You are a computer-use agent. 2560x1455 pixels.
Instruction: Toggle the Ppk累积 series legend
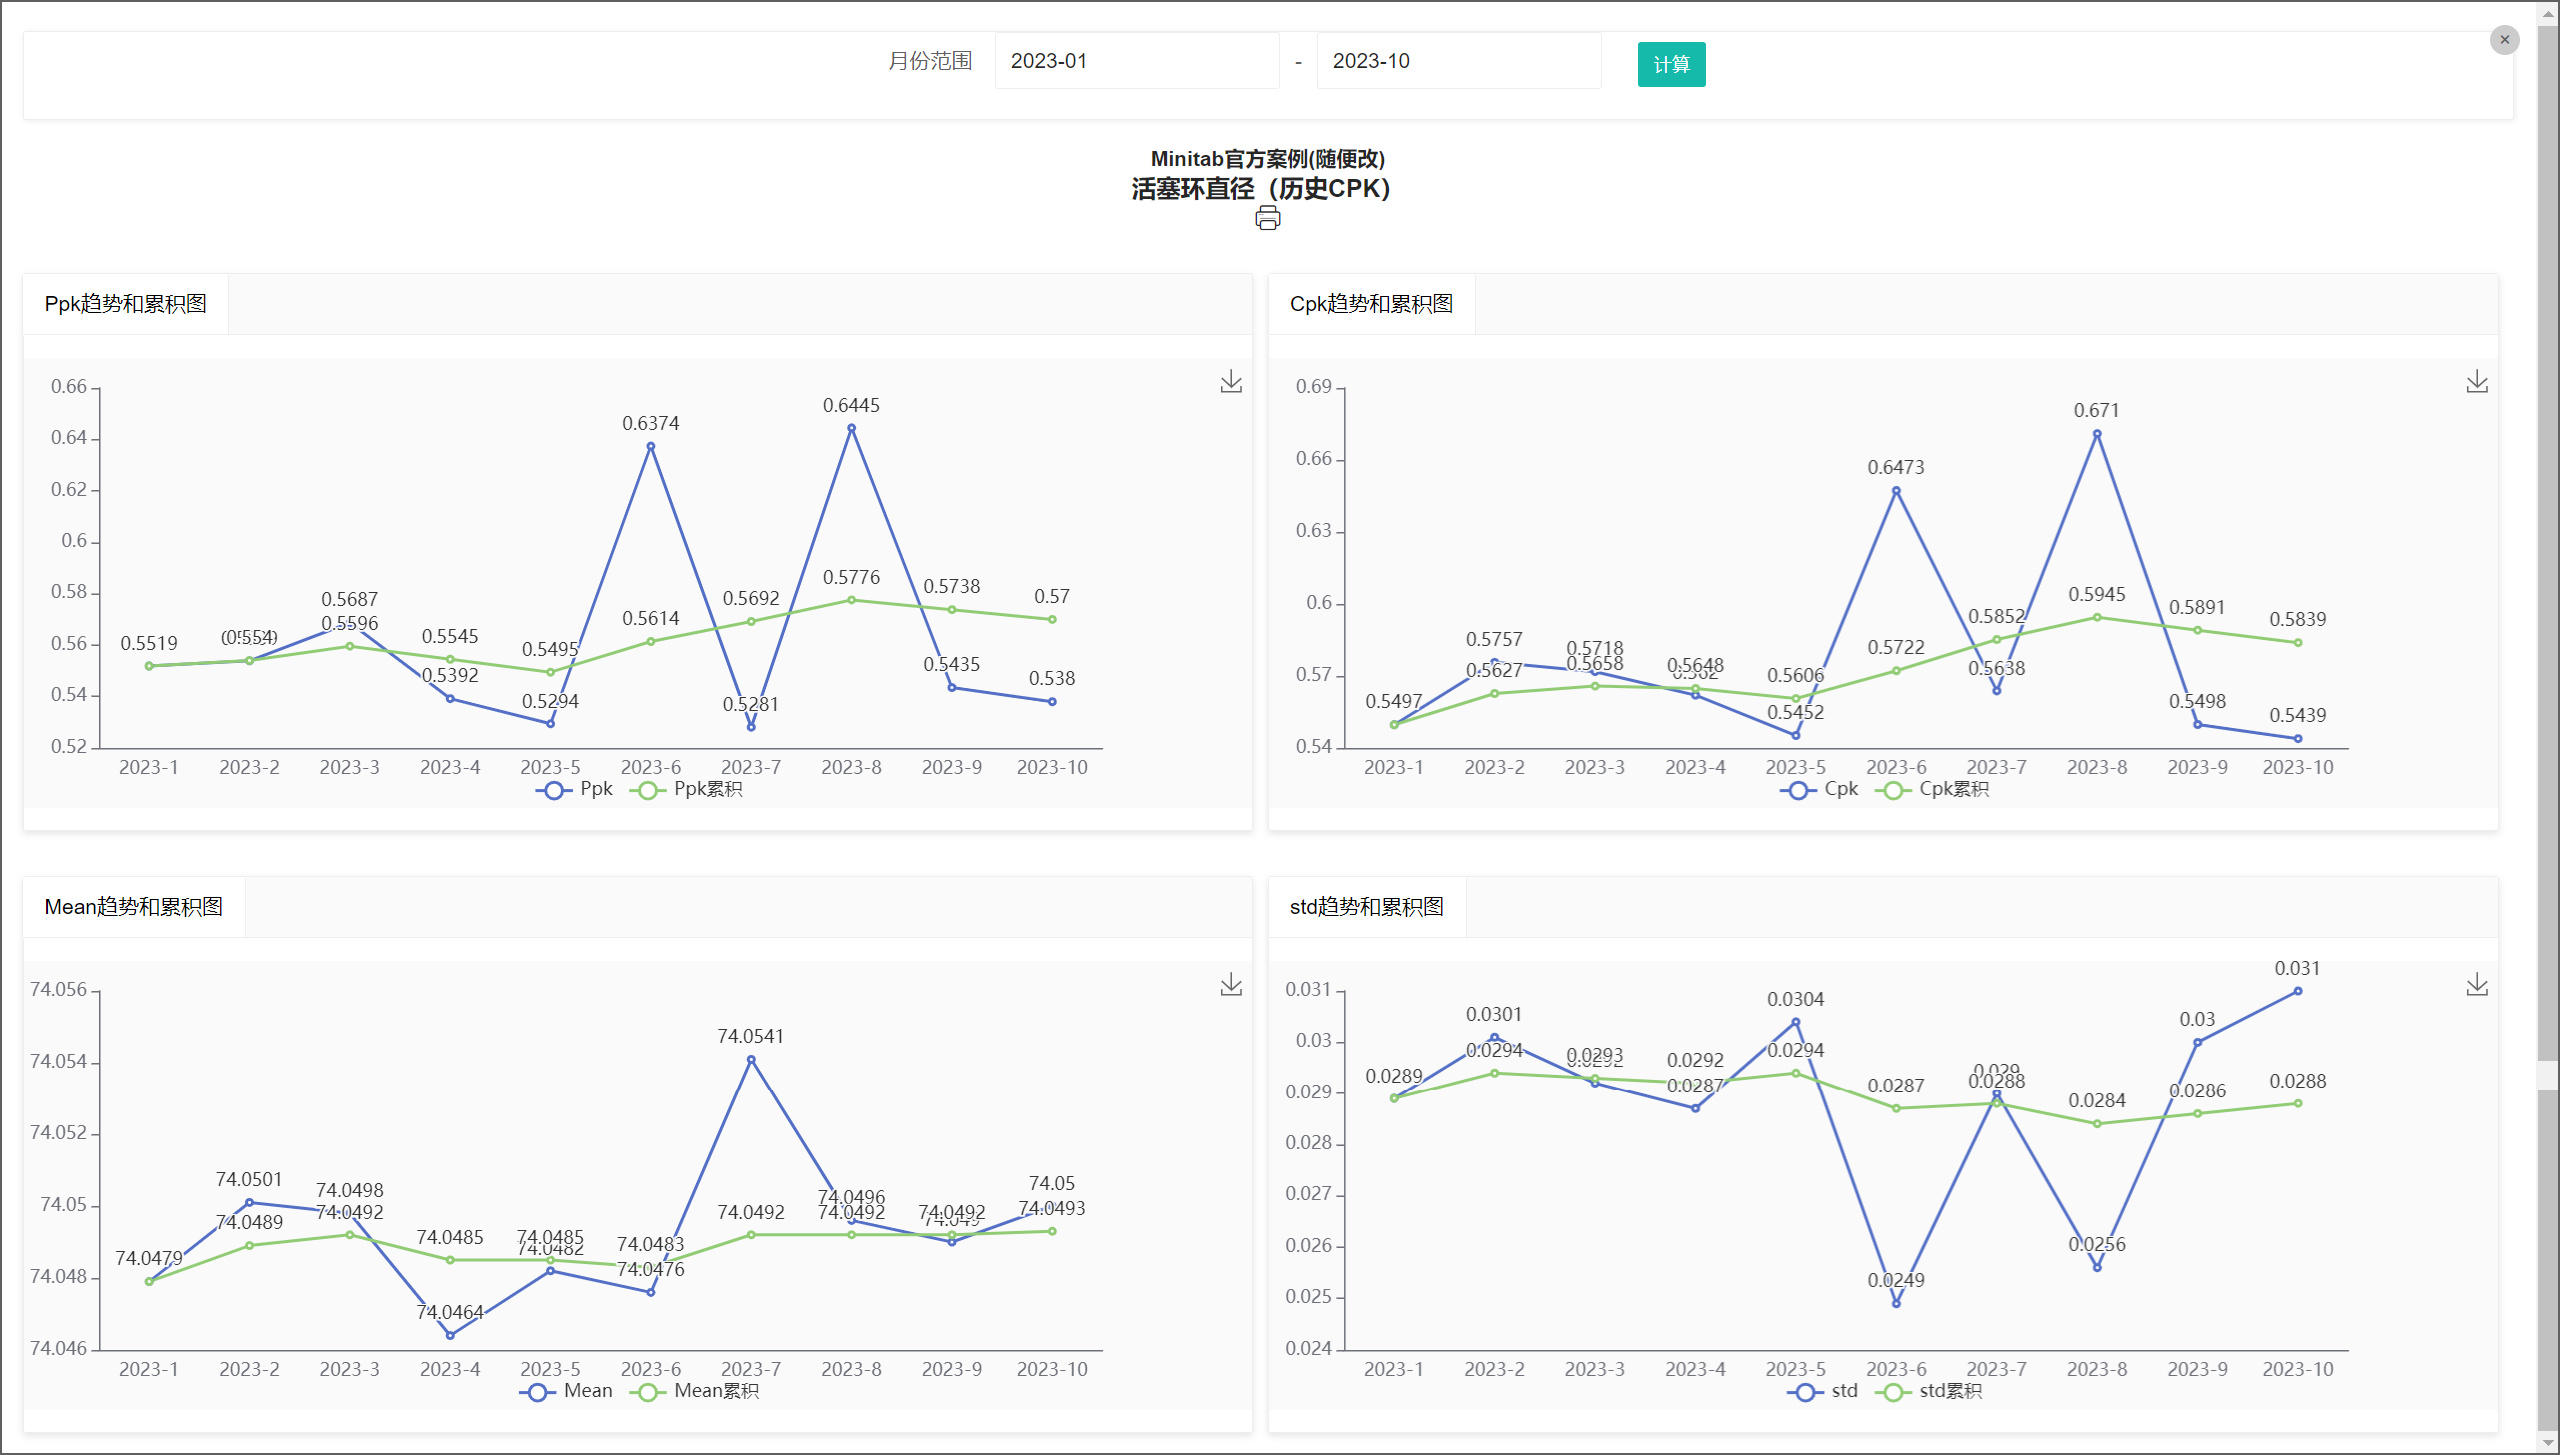tap(688, 789)
